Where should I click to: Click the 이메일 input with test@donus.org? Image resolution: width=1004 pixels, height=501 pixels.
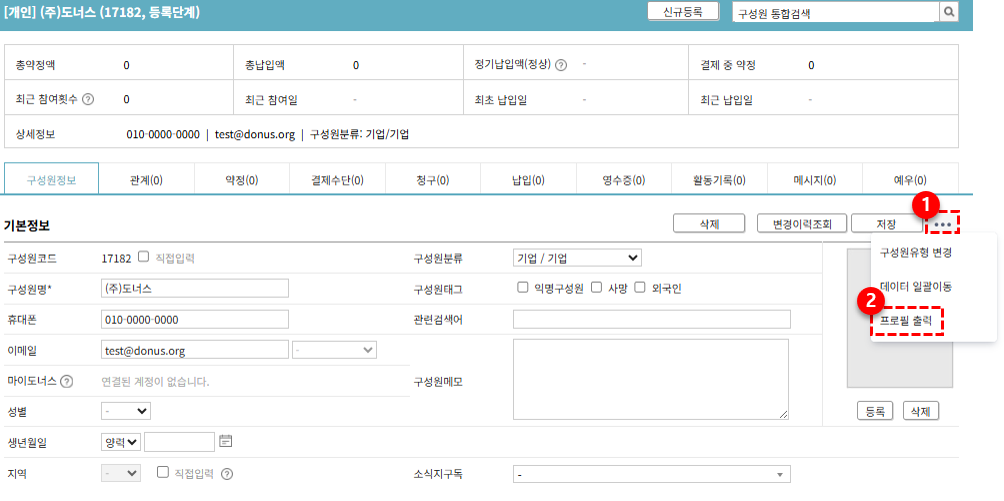(x=195, y=350)
